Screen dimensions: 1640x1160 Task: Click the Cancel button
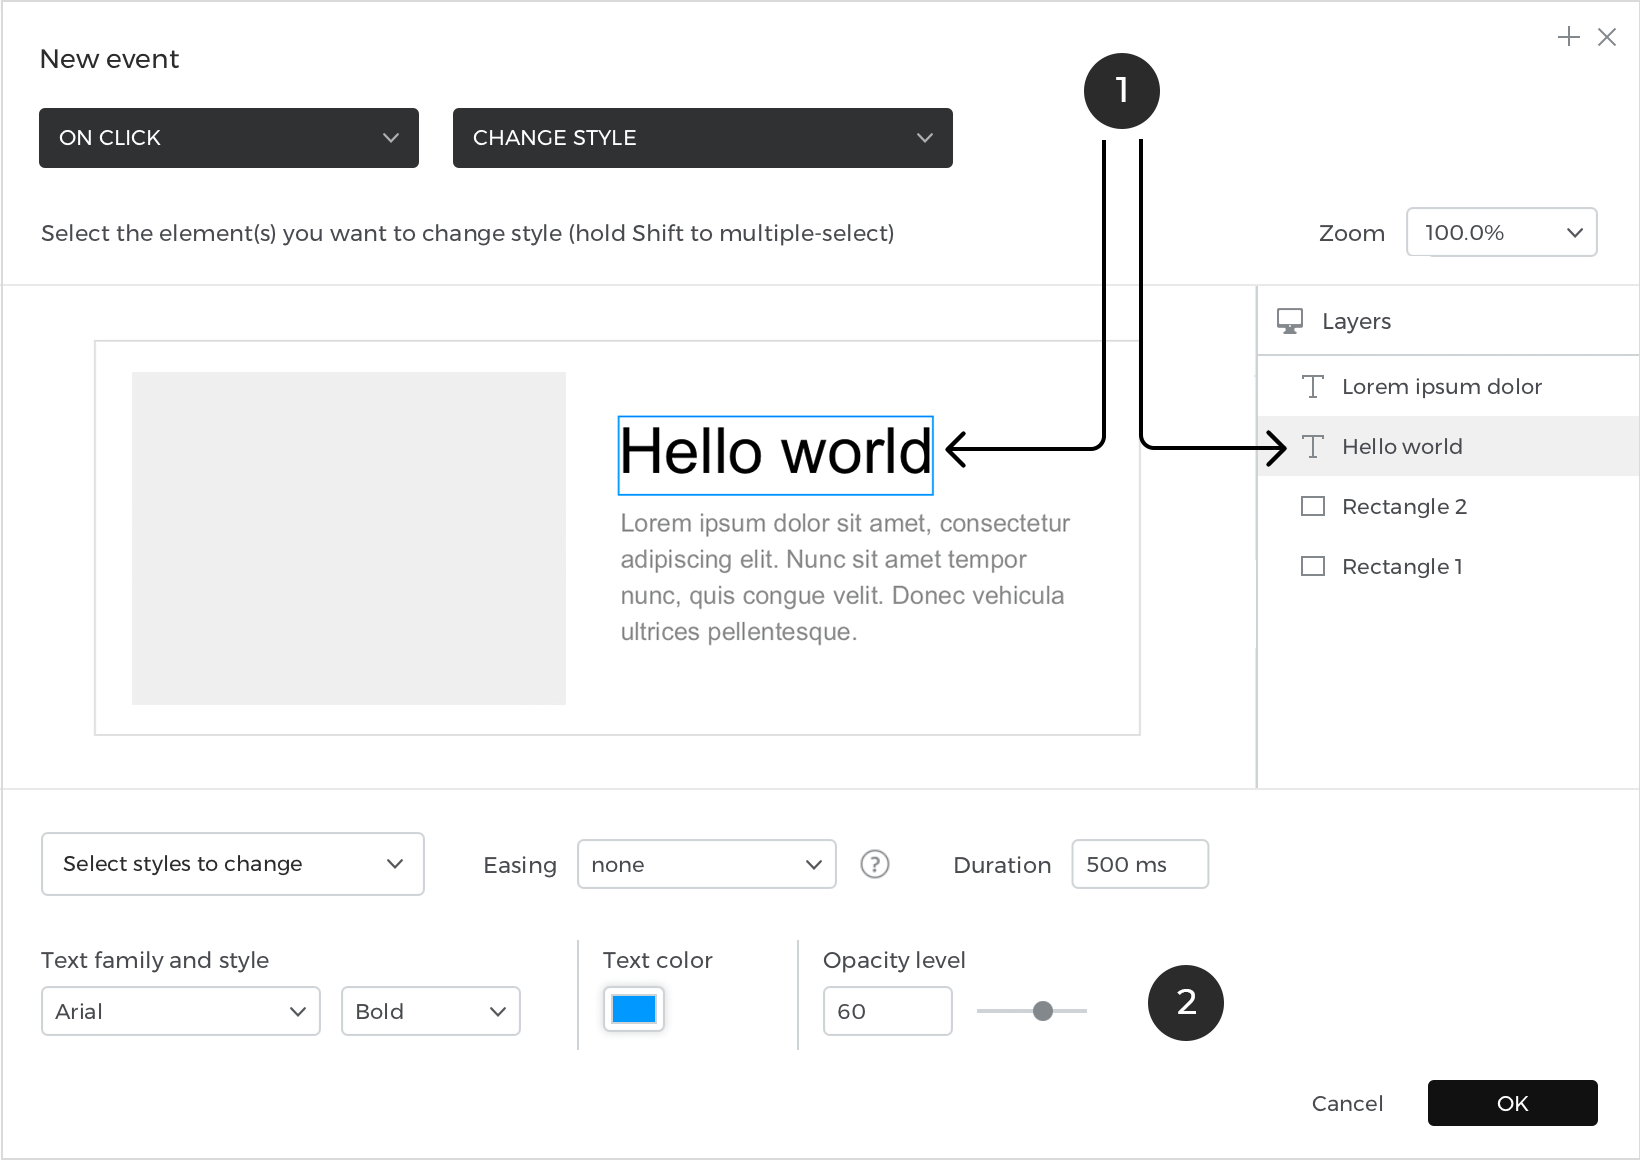(1347, 1103)
